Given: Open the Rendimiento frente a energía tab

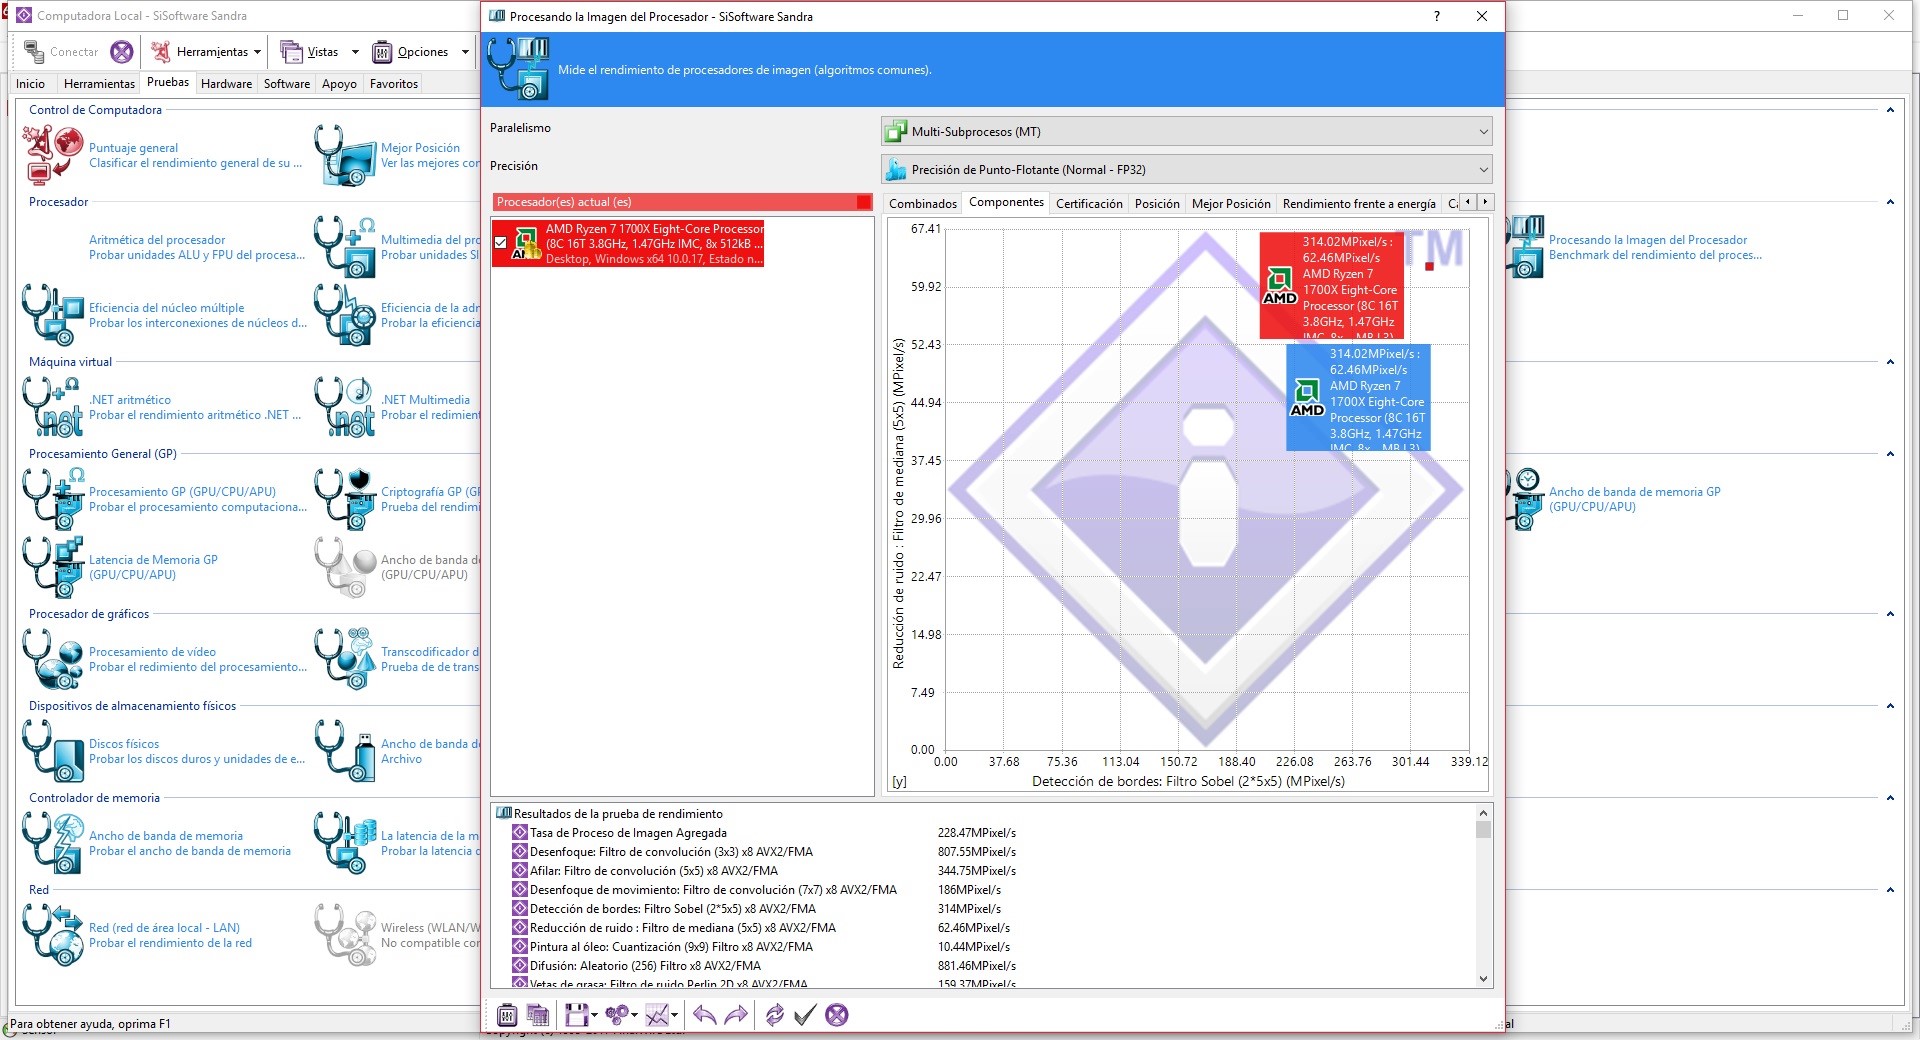Looking at the screenshot, I should (1359, 203).
